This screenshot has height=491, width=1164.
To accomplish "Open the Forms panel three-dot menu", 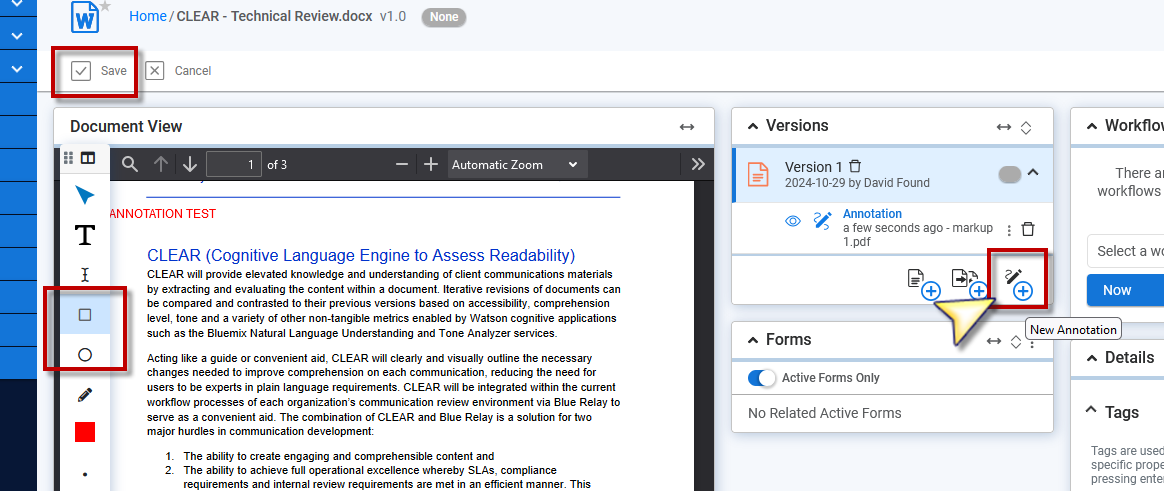I will [1032, 342].
